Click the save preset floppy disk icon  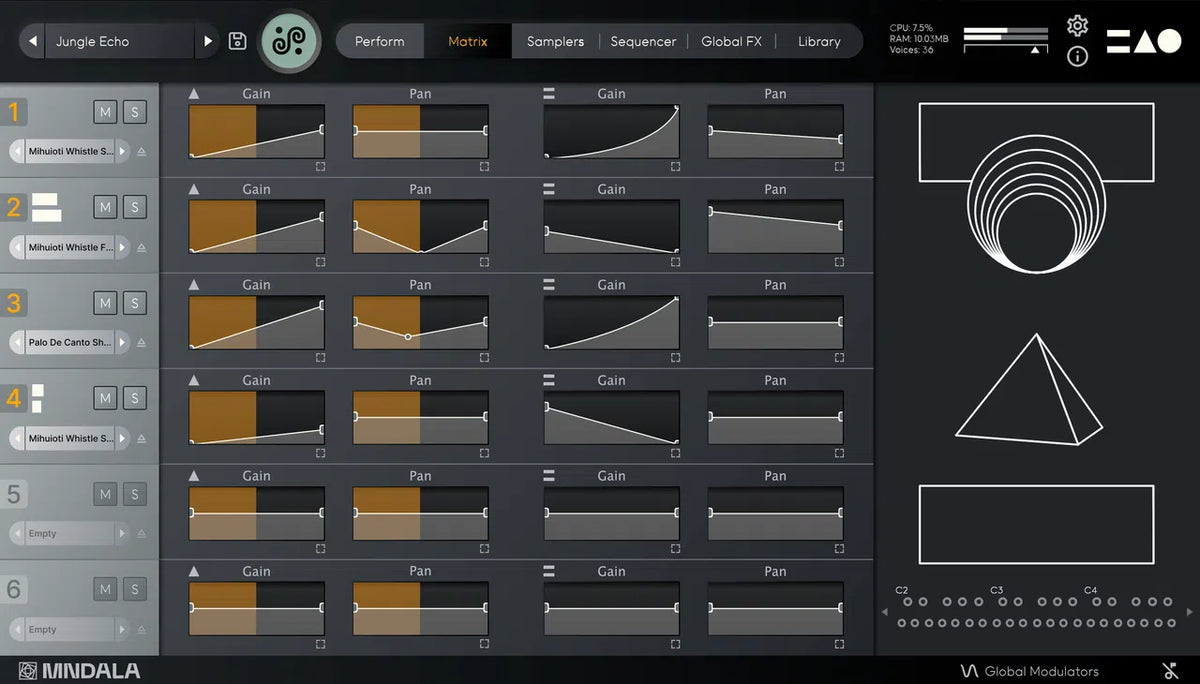point(237,41)
